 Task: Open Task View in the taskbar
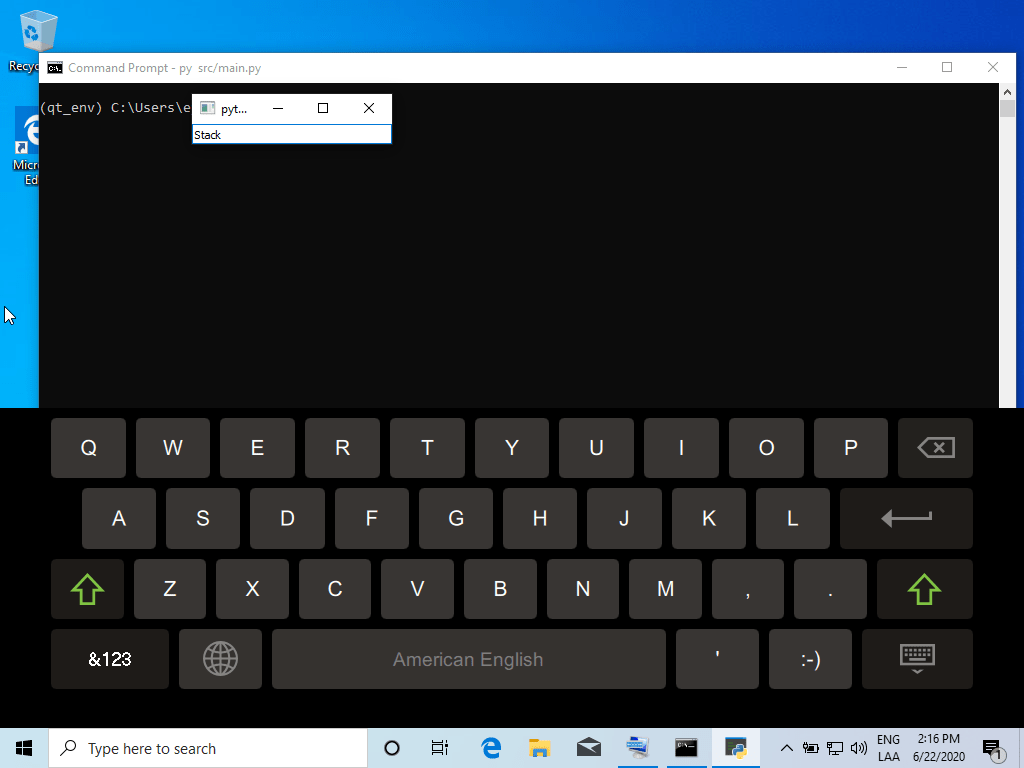pyautogui.click(x=439, y=748)
